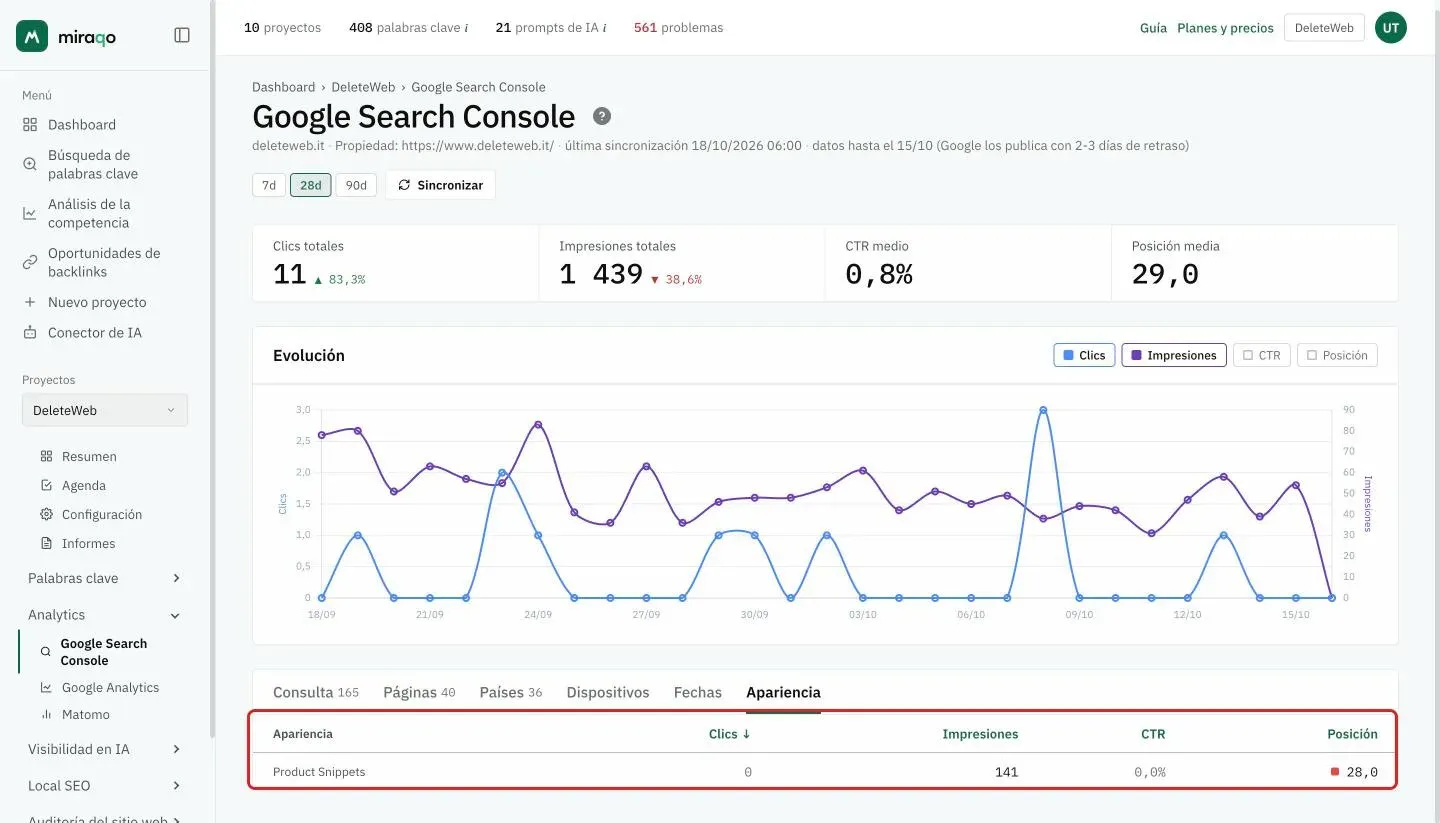The height and width of the screenshot is (823, 1440).
Task: Sort the table by Clics column
Action: pos(729,734)
